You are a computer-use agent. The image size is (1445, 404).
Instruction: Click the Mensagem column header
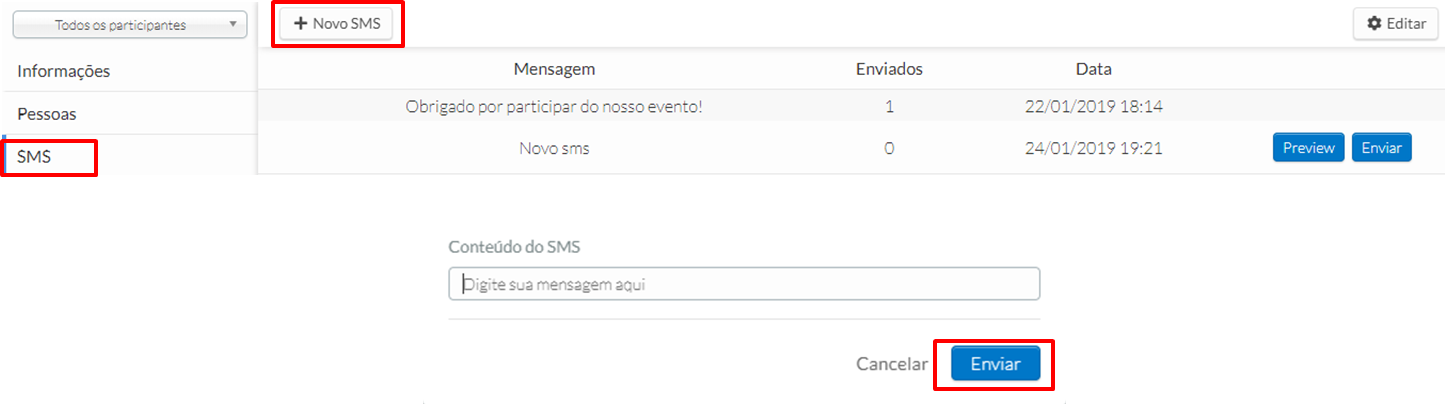point(554,69)
